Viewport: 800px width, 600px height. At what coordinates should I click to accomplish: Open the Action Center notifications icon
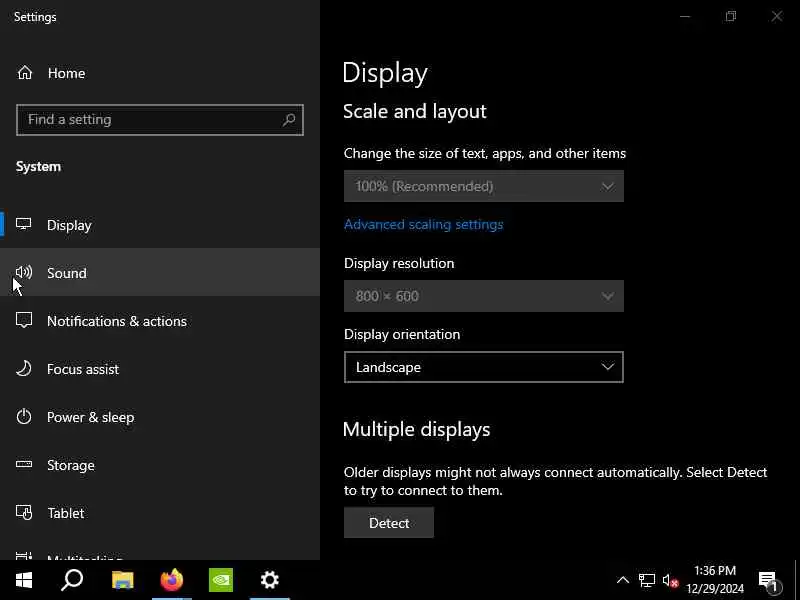click(x=769, y=581)
